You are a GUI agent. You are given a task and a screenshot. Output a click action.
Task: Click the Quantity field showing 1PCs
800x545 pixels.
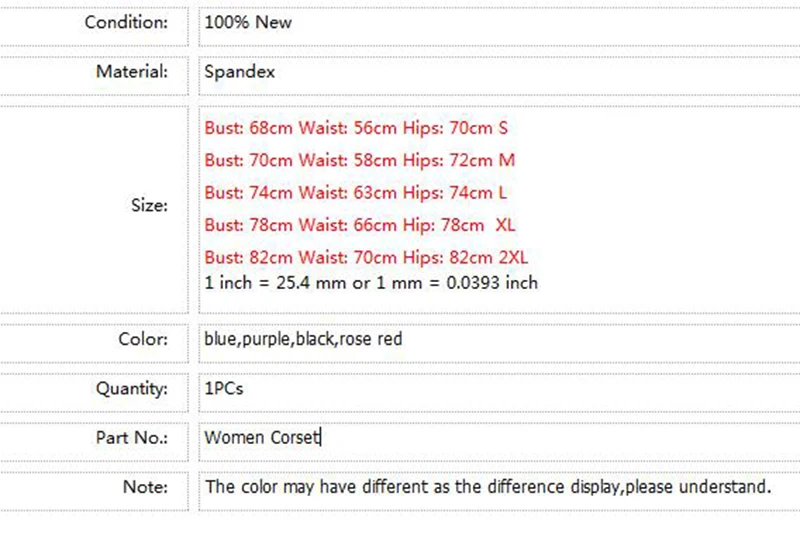click(x=499, y=389)
